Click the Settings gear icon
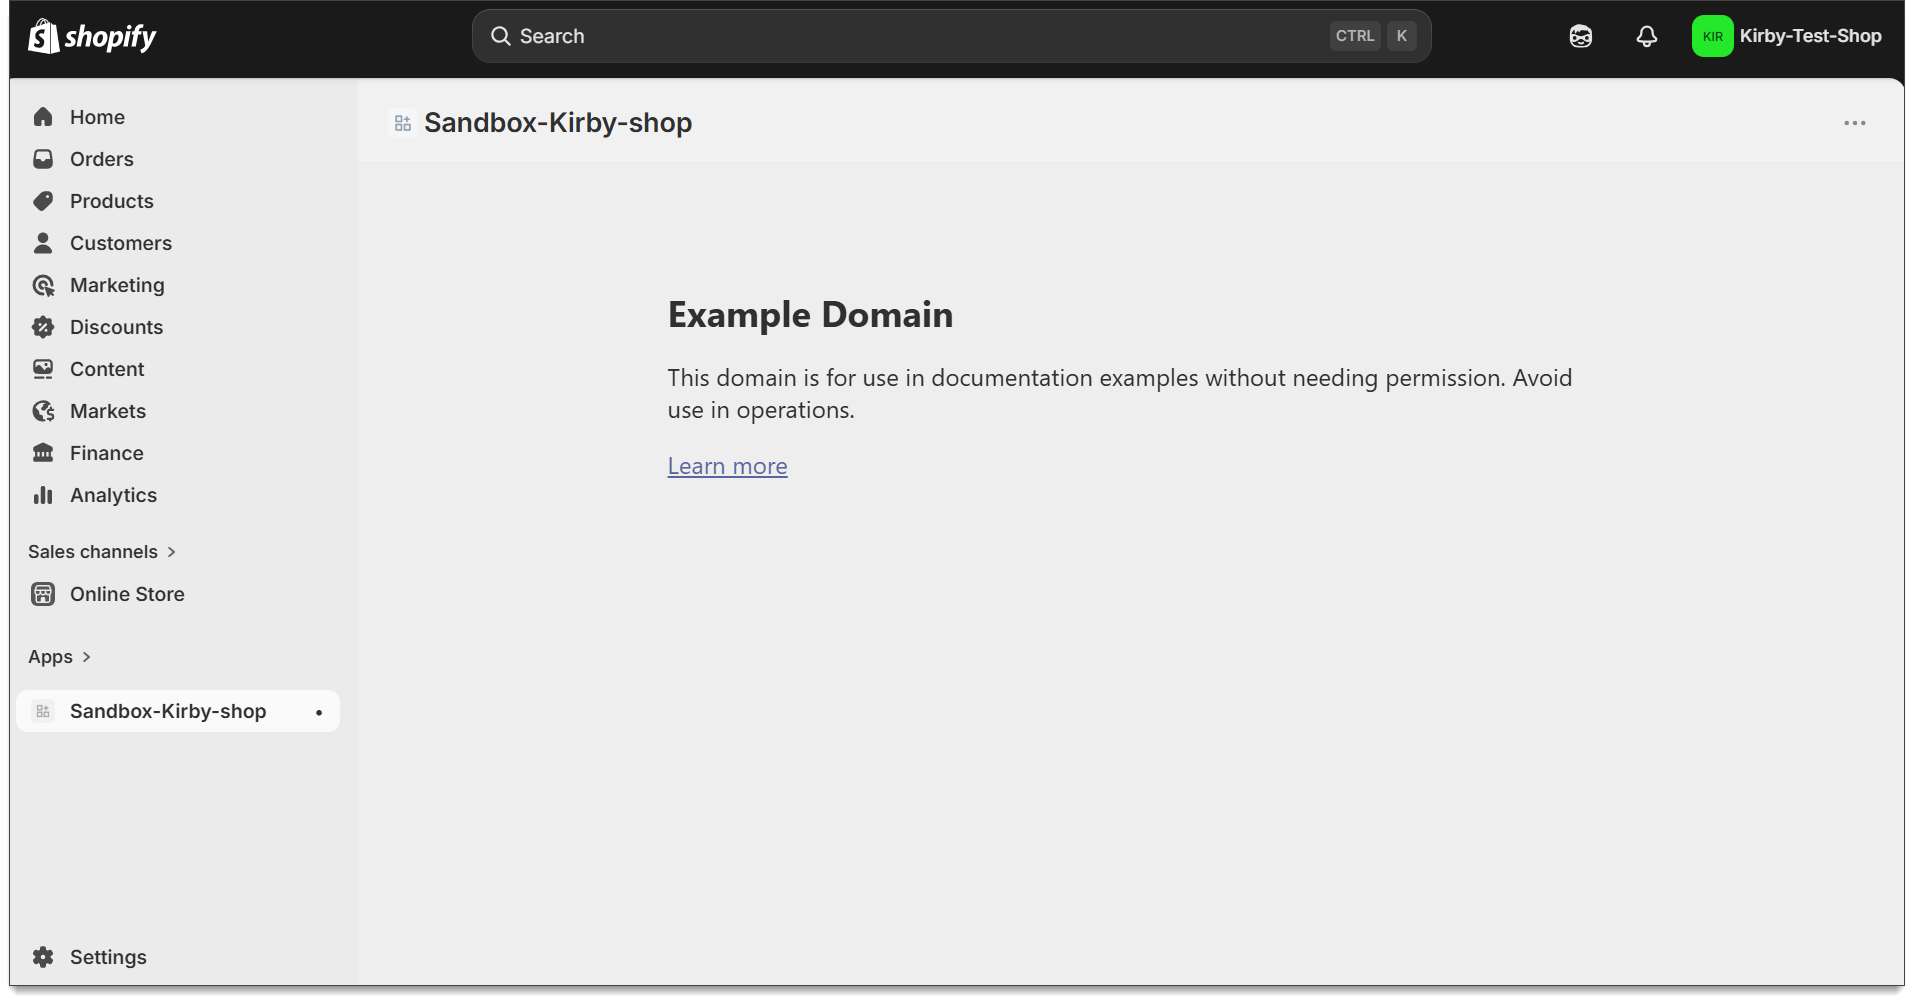The width and height of the screenshot is (1914, 1004). (43, 957)
